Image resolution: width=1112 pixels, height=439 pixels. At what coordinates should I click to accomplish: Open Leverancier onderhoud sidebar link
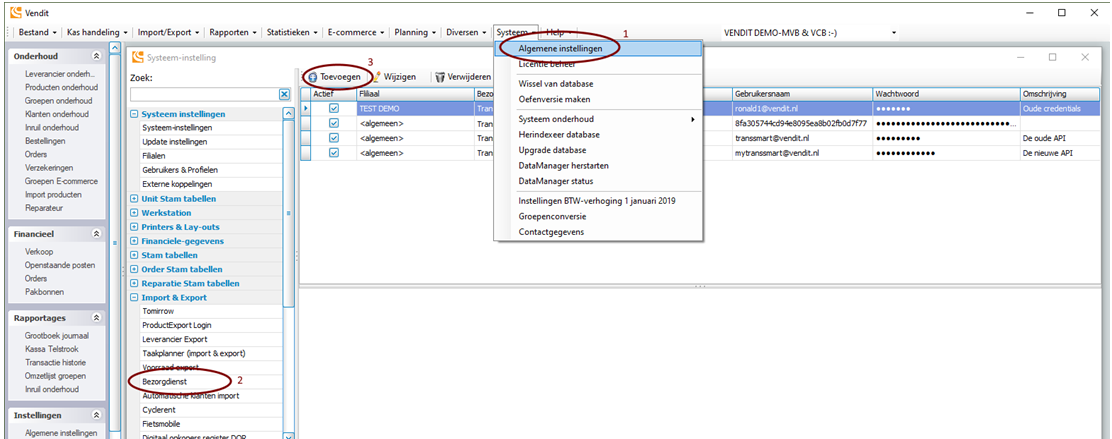(x=59, y=73)
